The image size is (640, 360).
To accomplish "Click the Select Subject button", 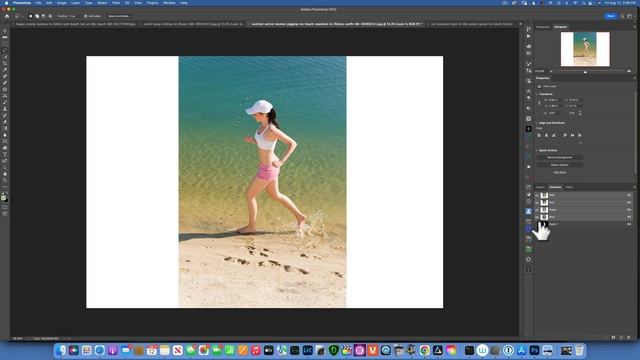I will 560,165.
